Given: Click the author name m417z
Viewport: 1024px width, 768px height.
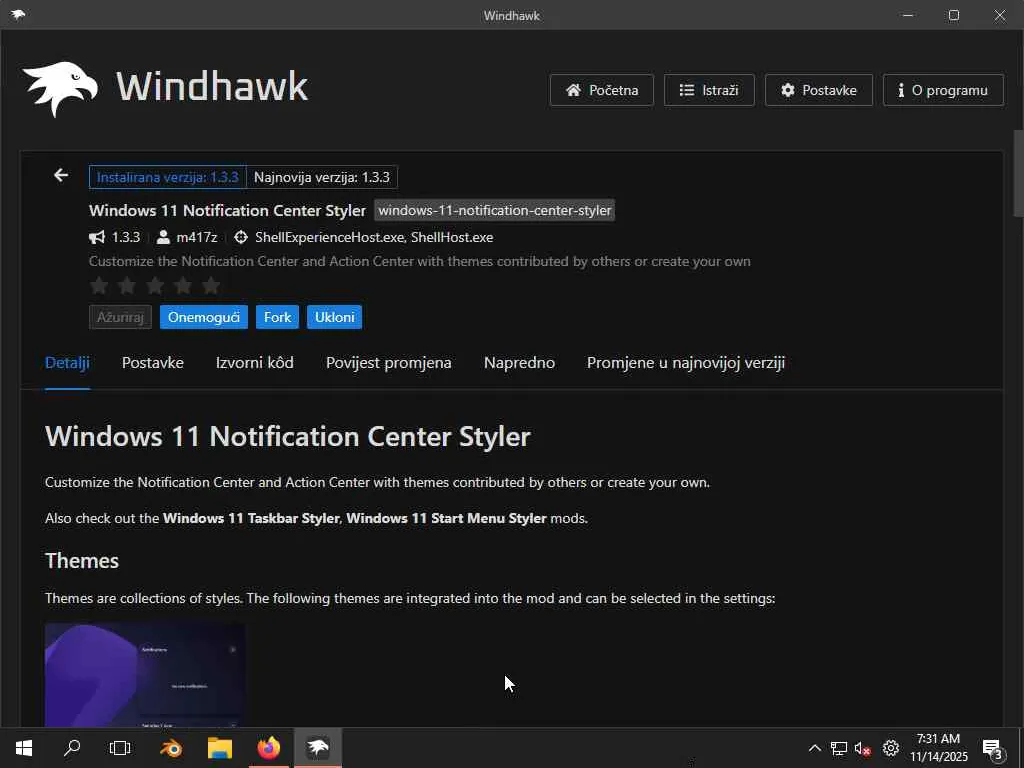Looking at the screenshot, I should click(197, 237).
